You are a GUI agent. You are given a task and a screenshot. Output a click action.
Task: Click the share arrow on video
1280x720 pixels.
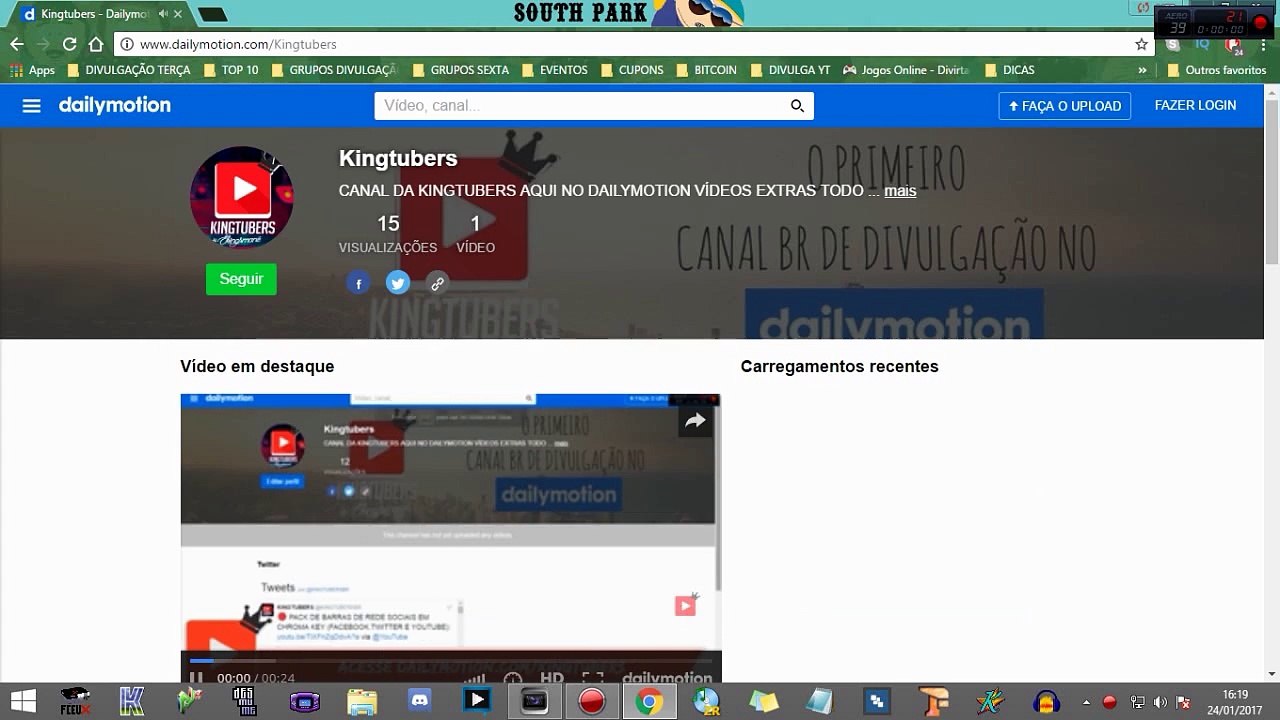tap(695, 421)
